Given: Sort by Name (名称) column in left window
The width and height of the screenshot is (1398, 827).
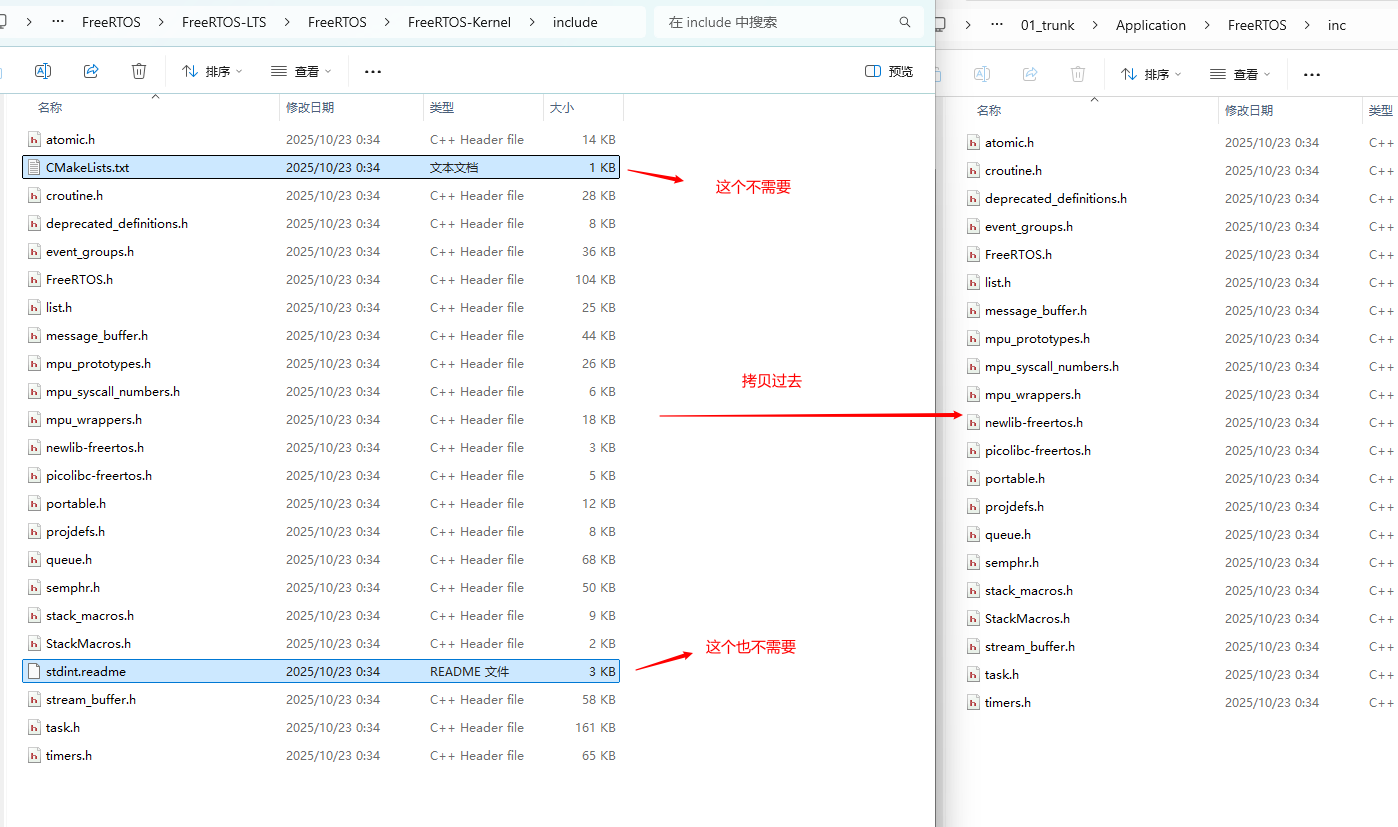Looking at the screenshot, I should [50, 107].
